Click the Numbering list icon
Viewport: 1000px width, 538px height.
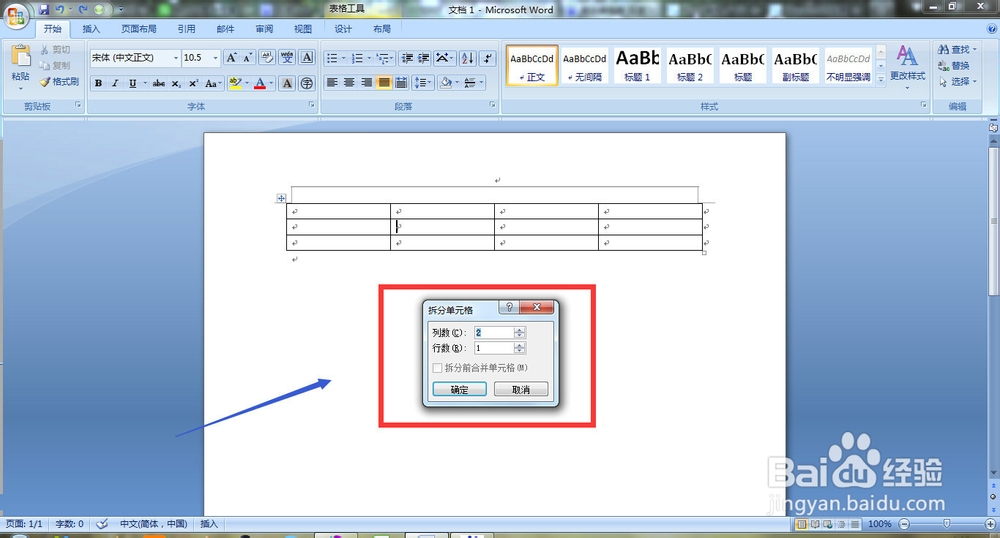pyautogui.click(x=357, y=58)
